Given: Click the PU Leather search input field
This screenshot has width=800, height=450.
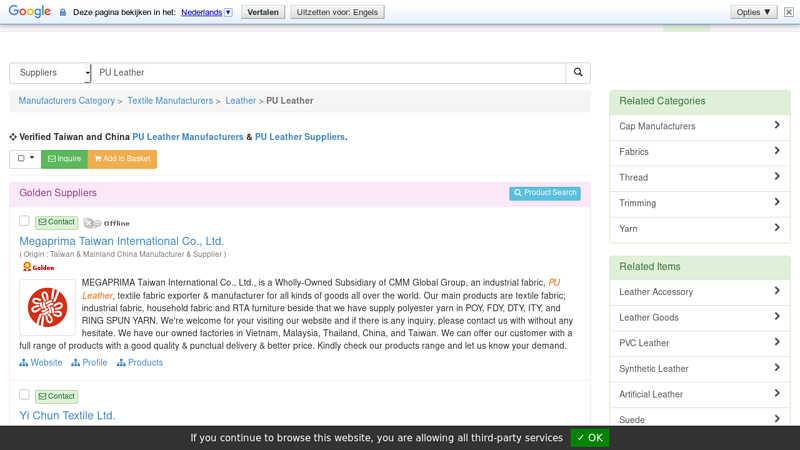Looking at the screenshot, I should pyautogui.click(x=330, y=73).
